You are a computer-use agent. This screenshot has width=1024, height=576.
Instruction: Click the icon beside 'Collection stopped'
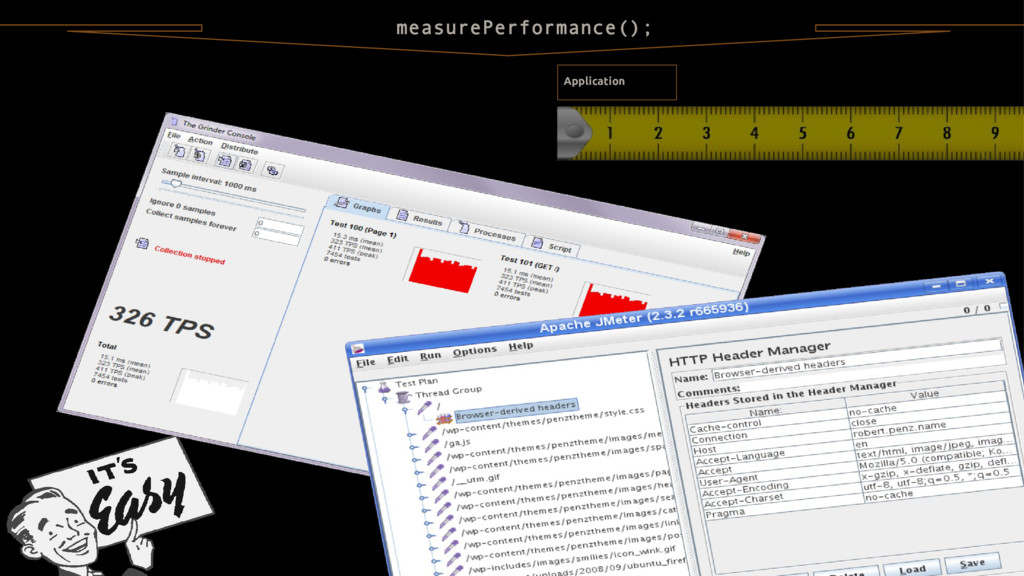pyautogui.click(x=142, y=244)
